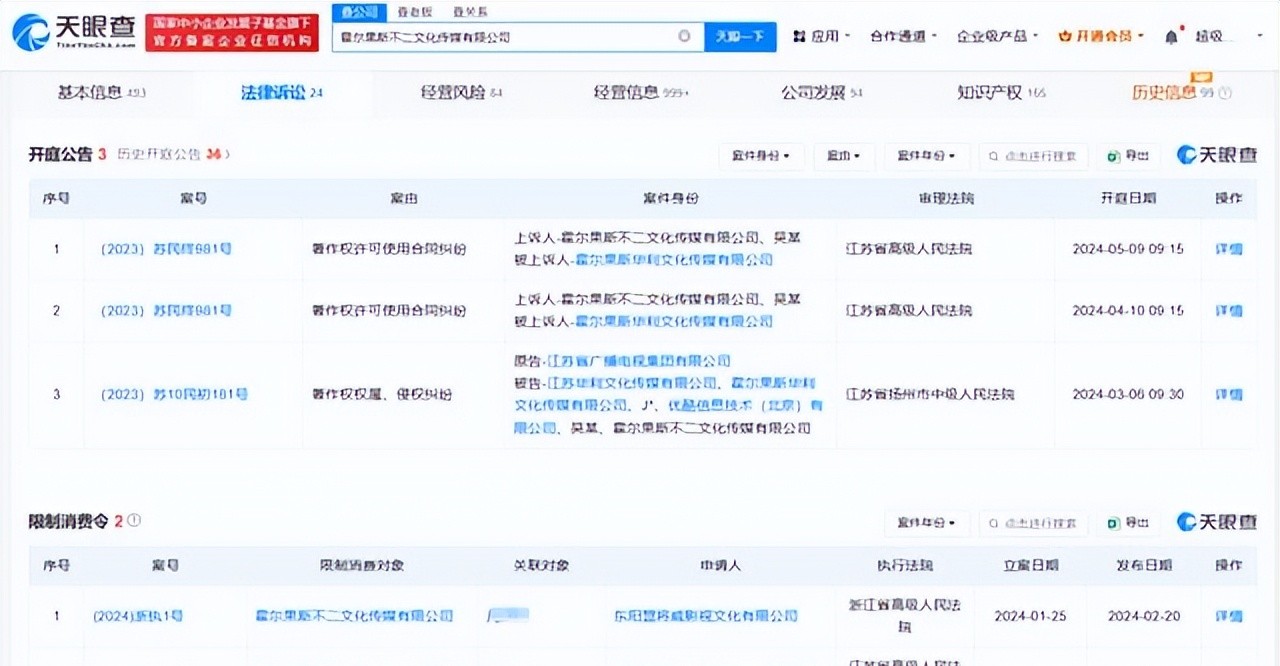Click the 著作权权属、侵权纠纷 cause cell
Screen dimensions: 1280x666
(382, 395)
